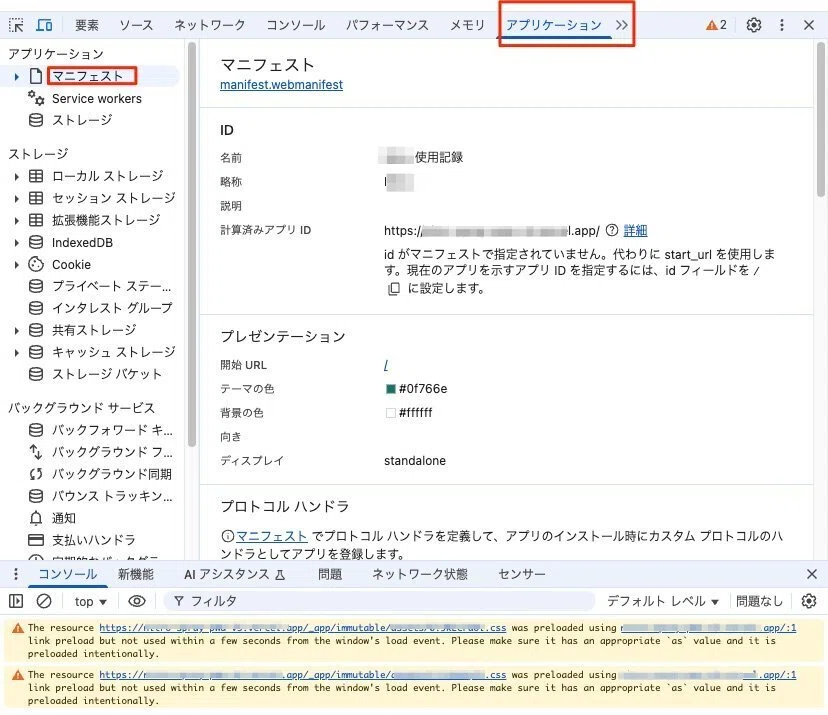Toggle the console sidebar icon
The height and width of the screenshot is (715, 828).
(16, 601)
